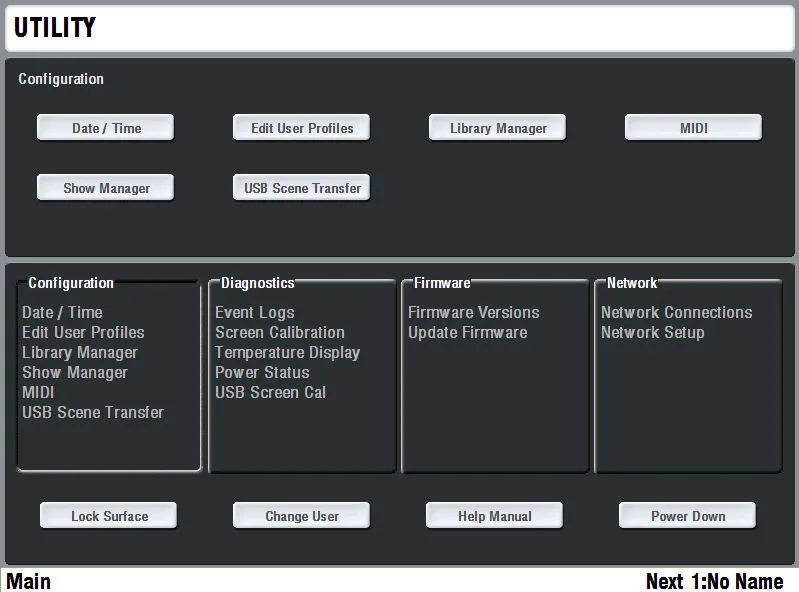799x592 pixels.
Task: Open Temperature Display from Diagnostics
Action: point(287,353)
